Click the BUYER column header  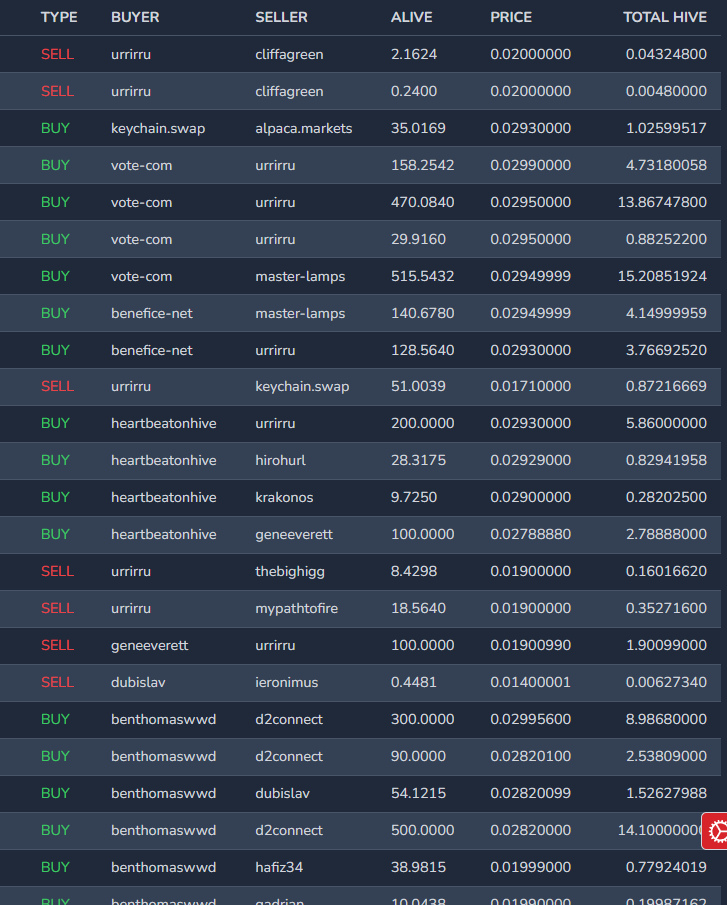135,17
